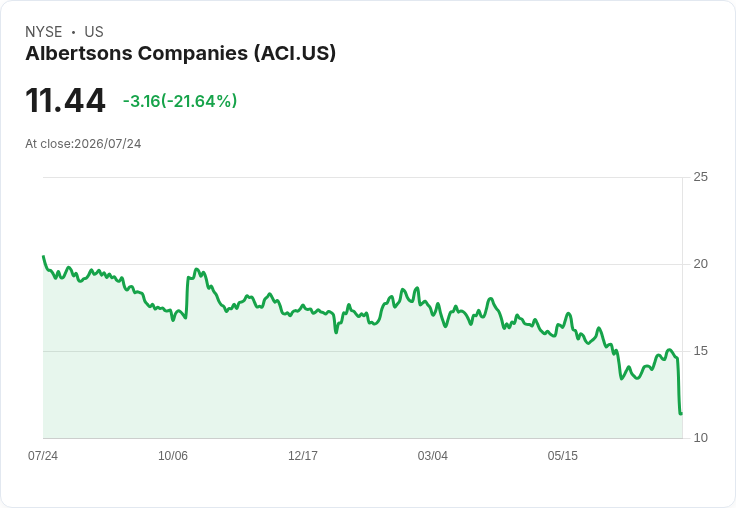Click the 05/15 date axis label
Image resolution: width=736 pixels, height=508 pixels.
coord(562,455)
